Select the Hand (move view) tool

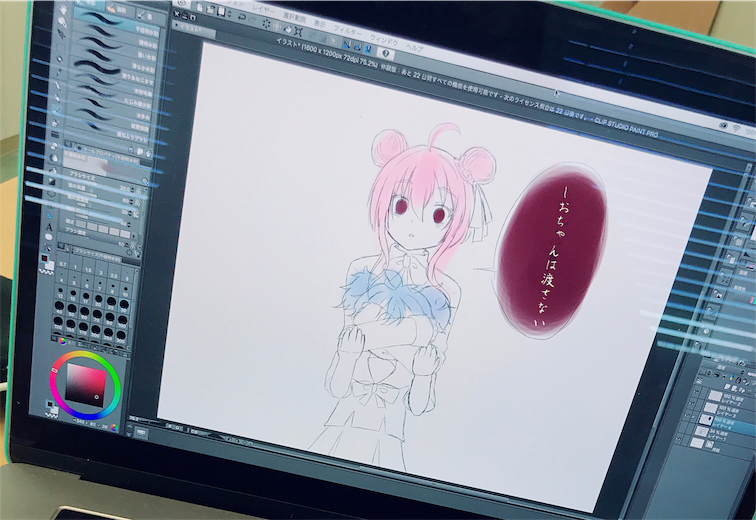click(63, 9)
